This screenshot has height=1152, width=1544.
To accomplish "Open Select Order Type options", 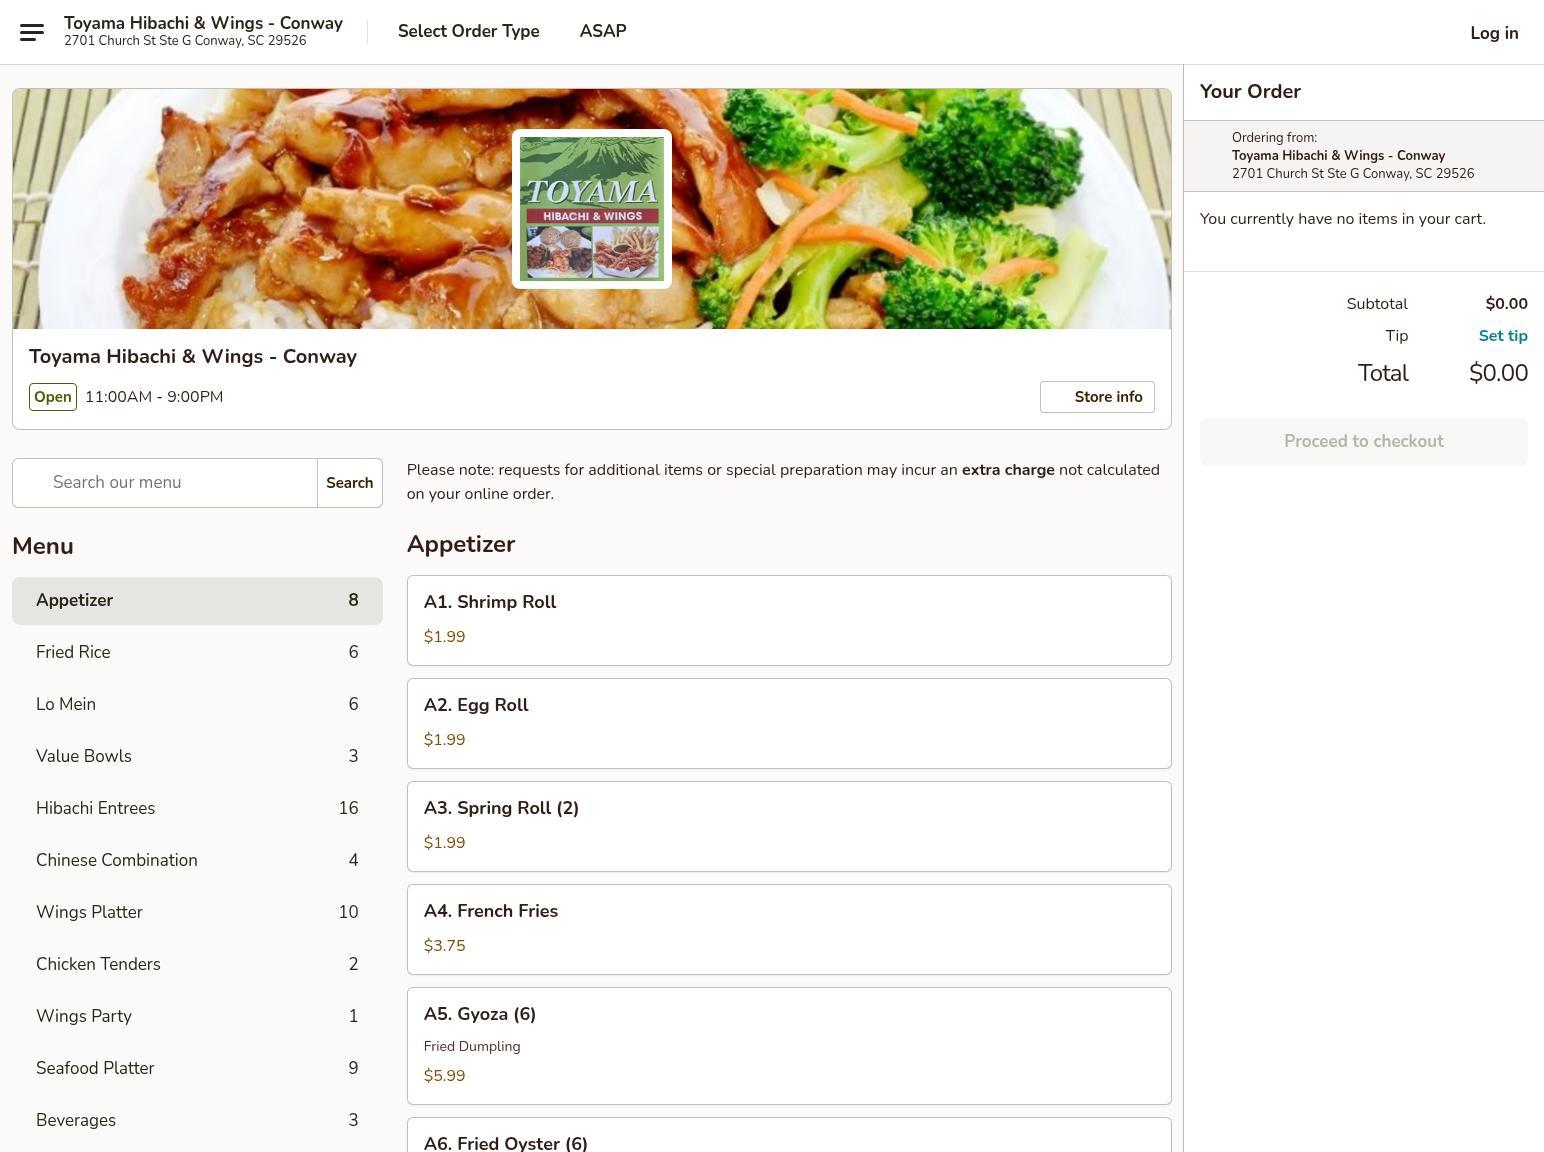I will [469, 31].
